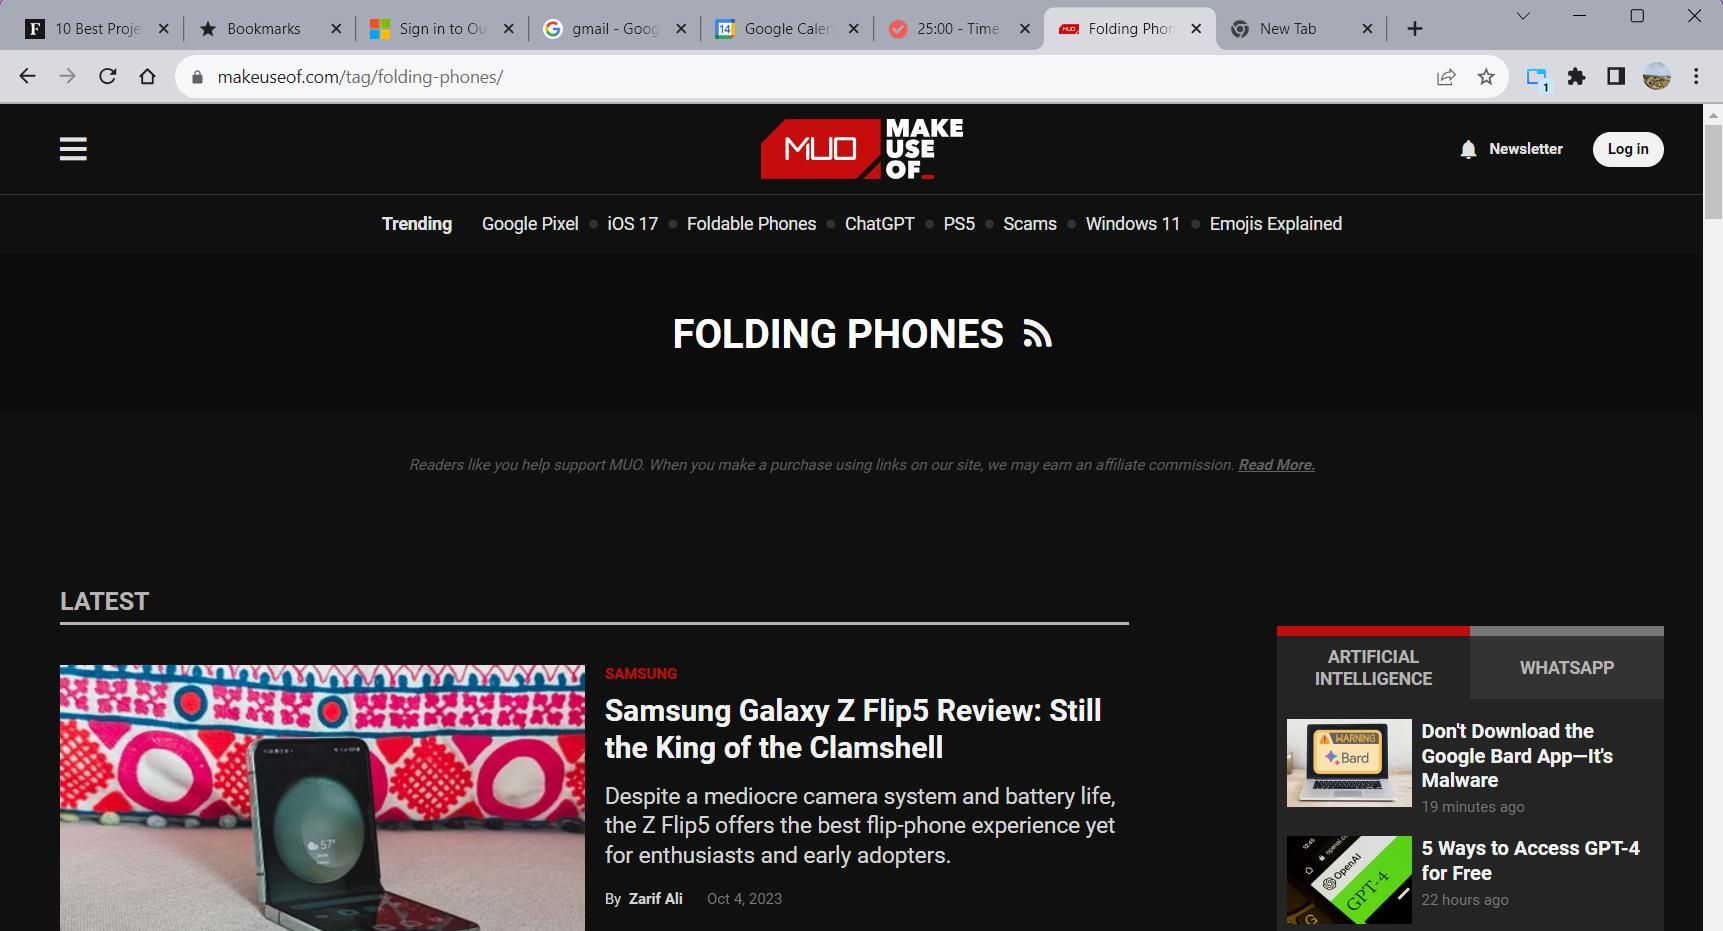Viewport: 1723px width, 931px height.
Task: Click the Log in button
Action: tap(1627, 148)
